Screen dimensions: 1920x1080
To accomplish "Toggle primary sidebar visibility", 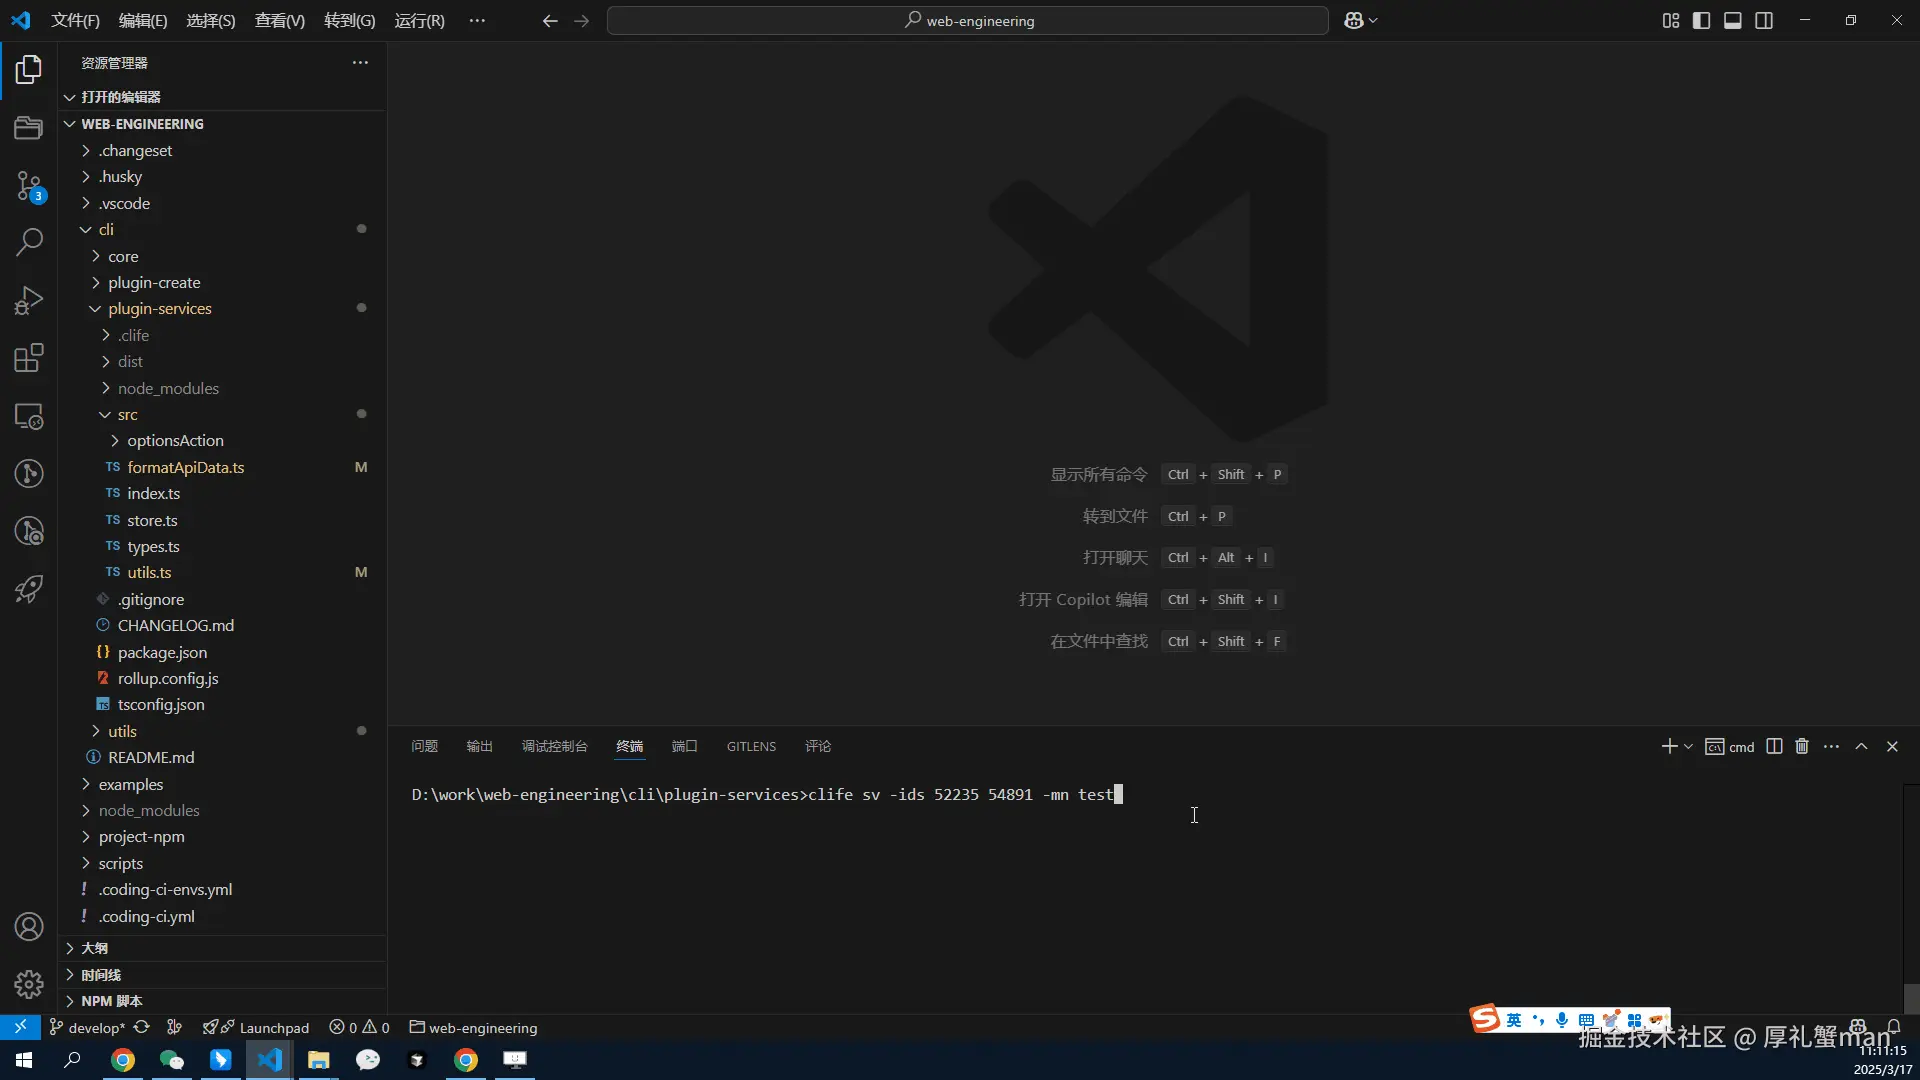I will [x=1701, y=21].
